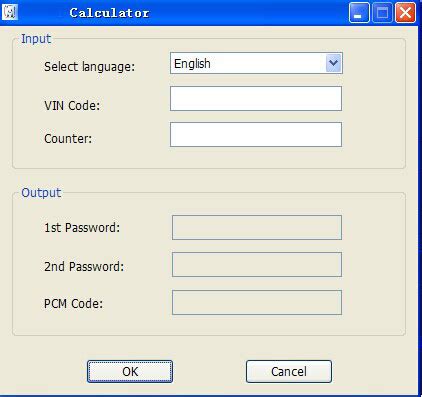Minimize the Calculator window

[x=359, y=13]
